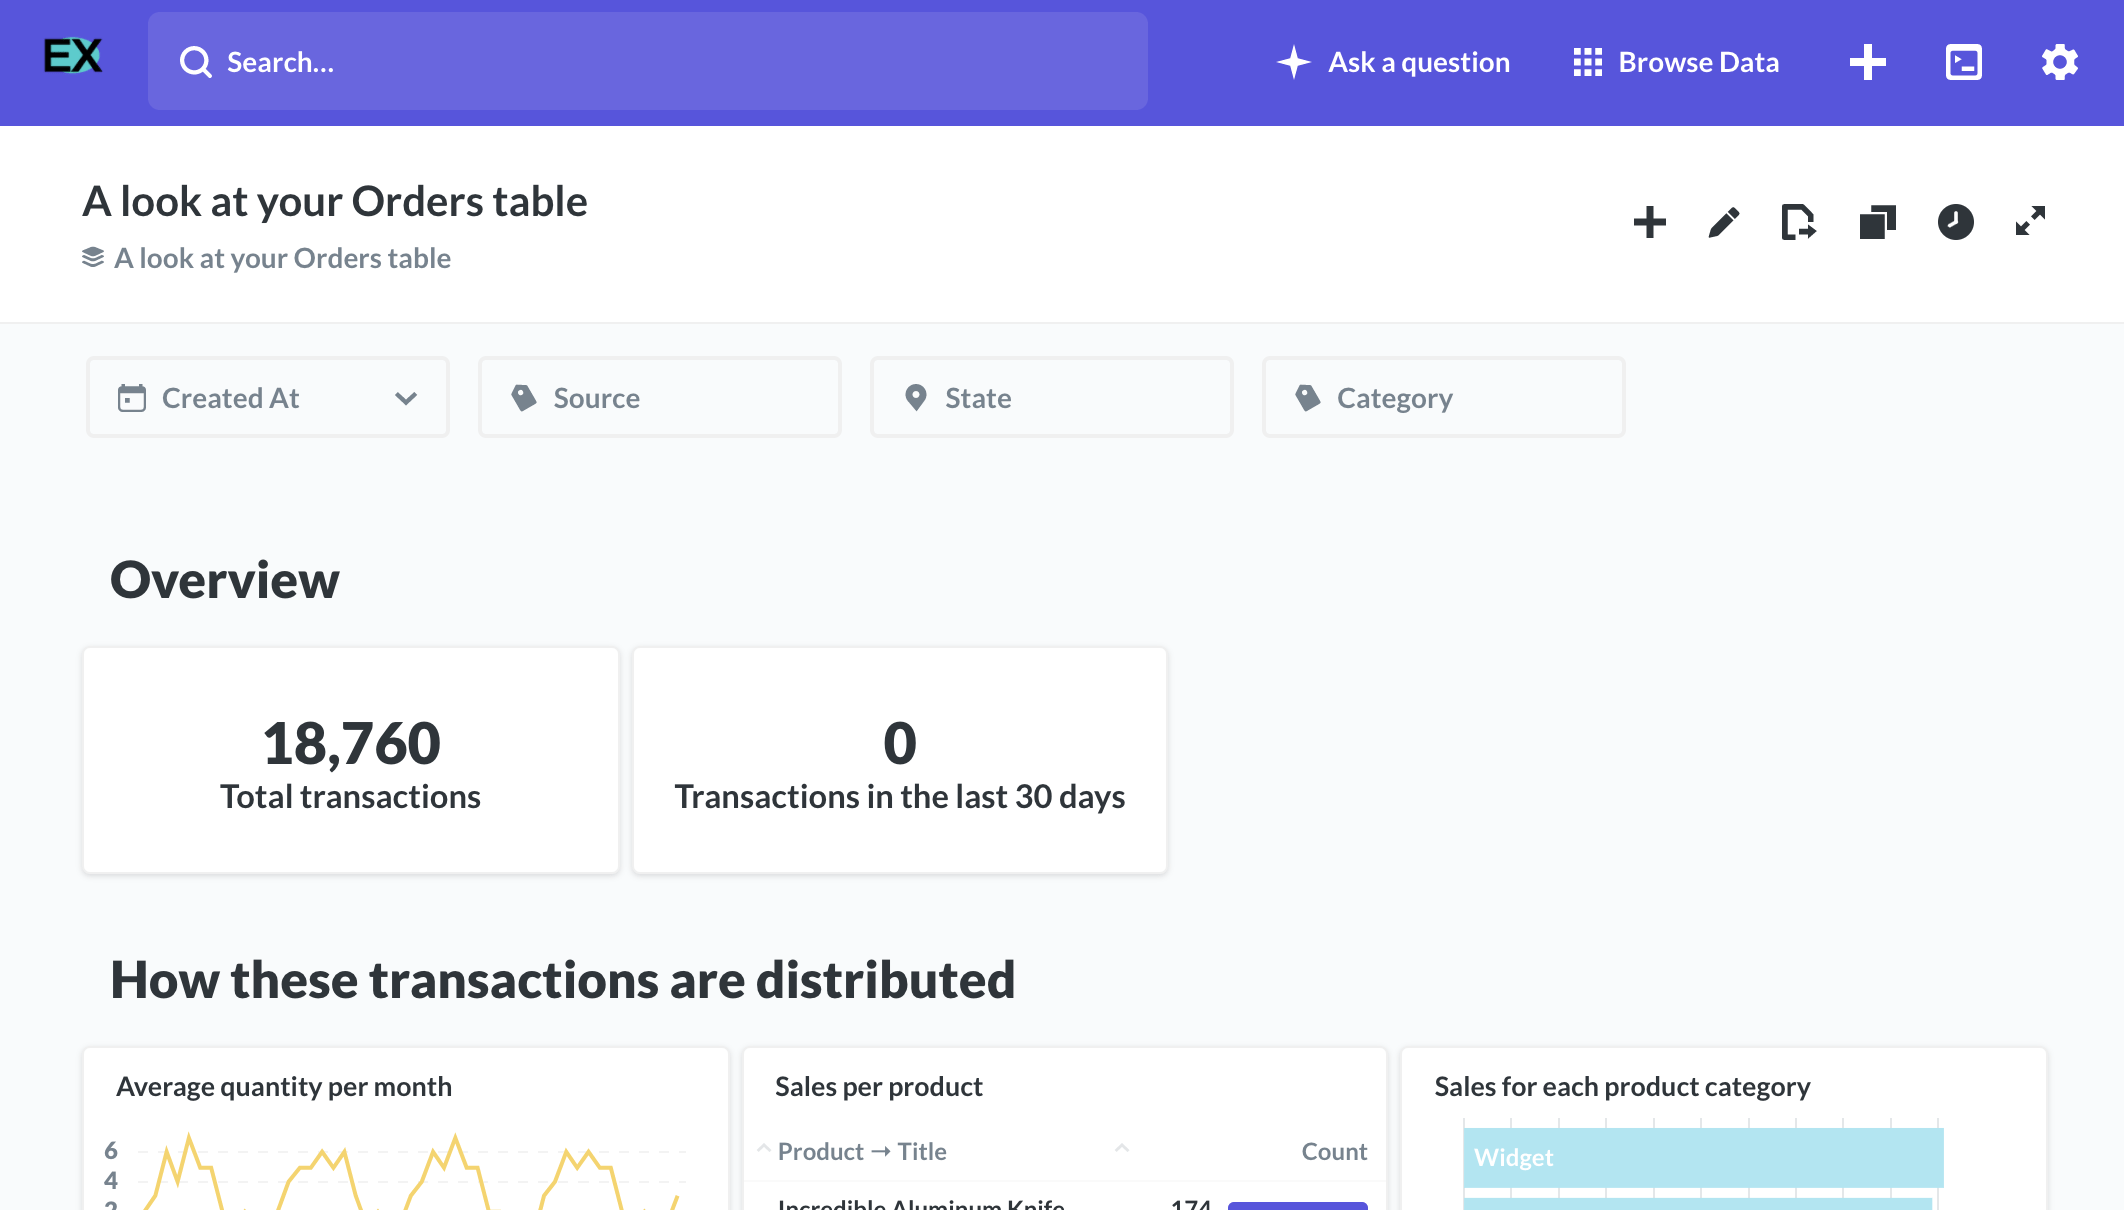This screenshot has height=1210, width=2124.
Task: Click the duplicate/copy icon
Action: click(x=1876, y=222)
